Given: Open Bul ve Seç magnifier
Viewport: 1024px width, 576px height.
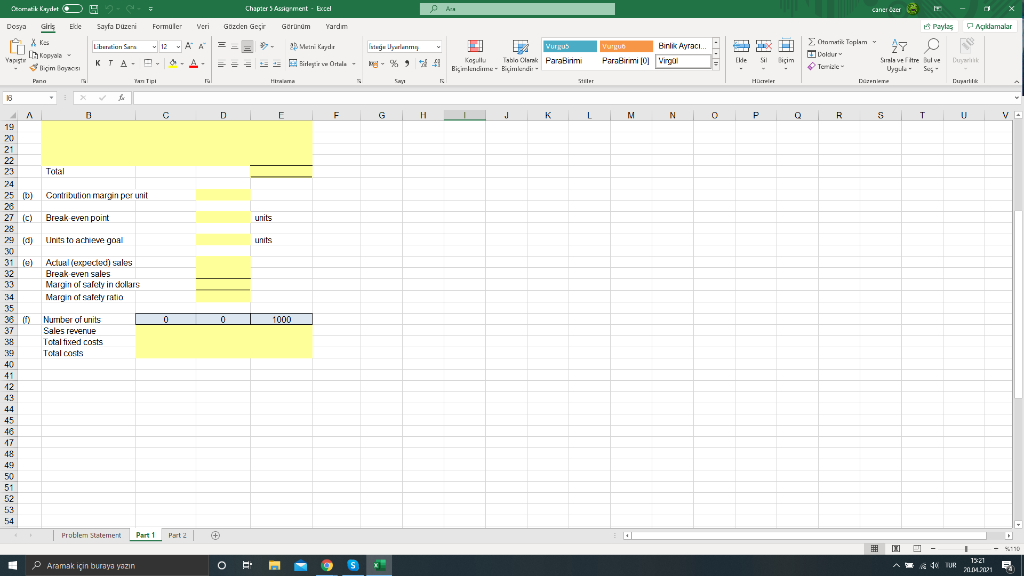Looking at the screenshot, I should click(932, 55).
